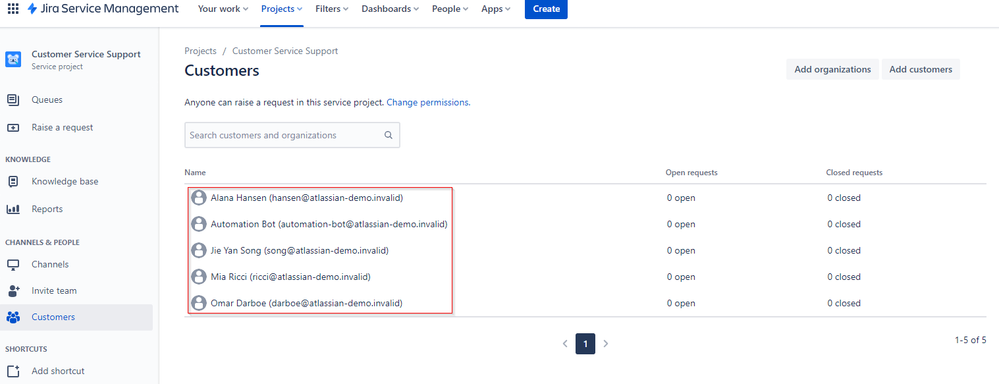The width and height of the screenshot is (999, 384).
Task: Go to next page arrow
Action: pos(605,344)
